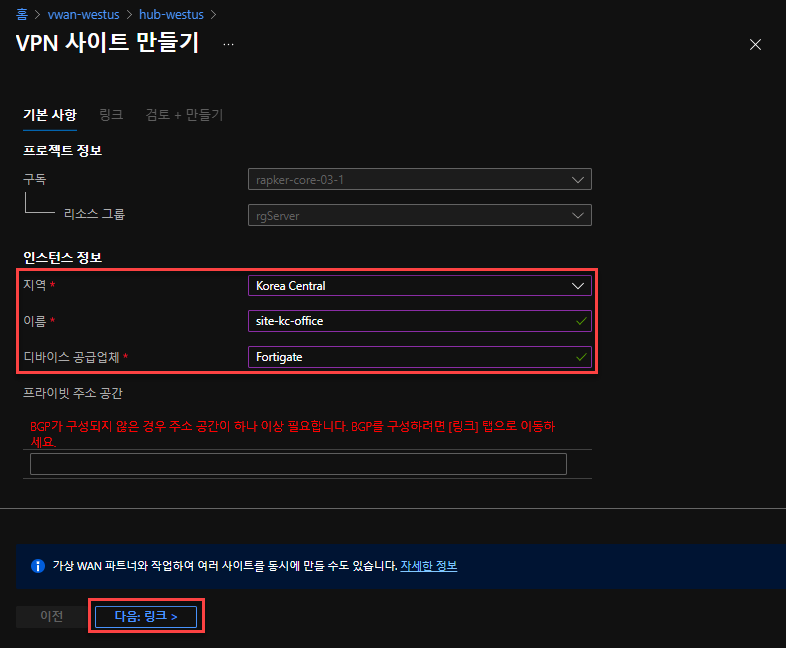Click the chevron arrow of 리소스 그룹 dropdown

click(x=577, y=215)
